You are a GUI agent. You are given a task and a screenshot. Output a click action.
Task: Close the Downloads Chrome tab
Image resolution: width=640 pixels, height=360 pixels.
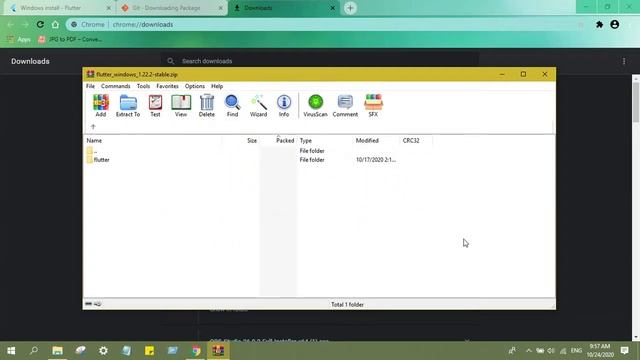coord(333,8)
